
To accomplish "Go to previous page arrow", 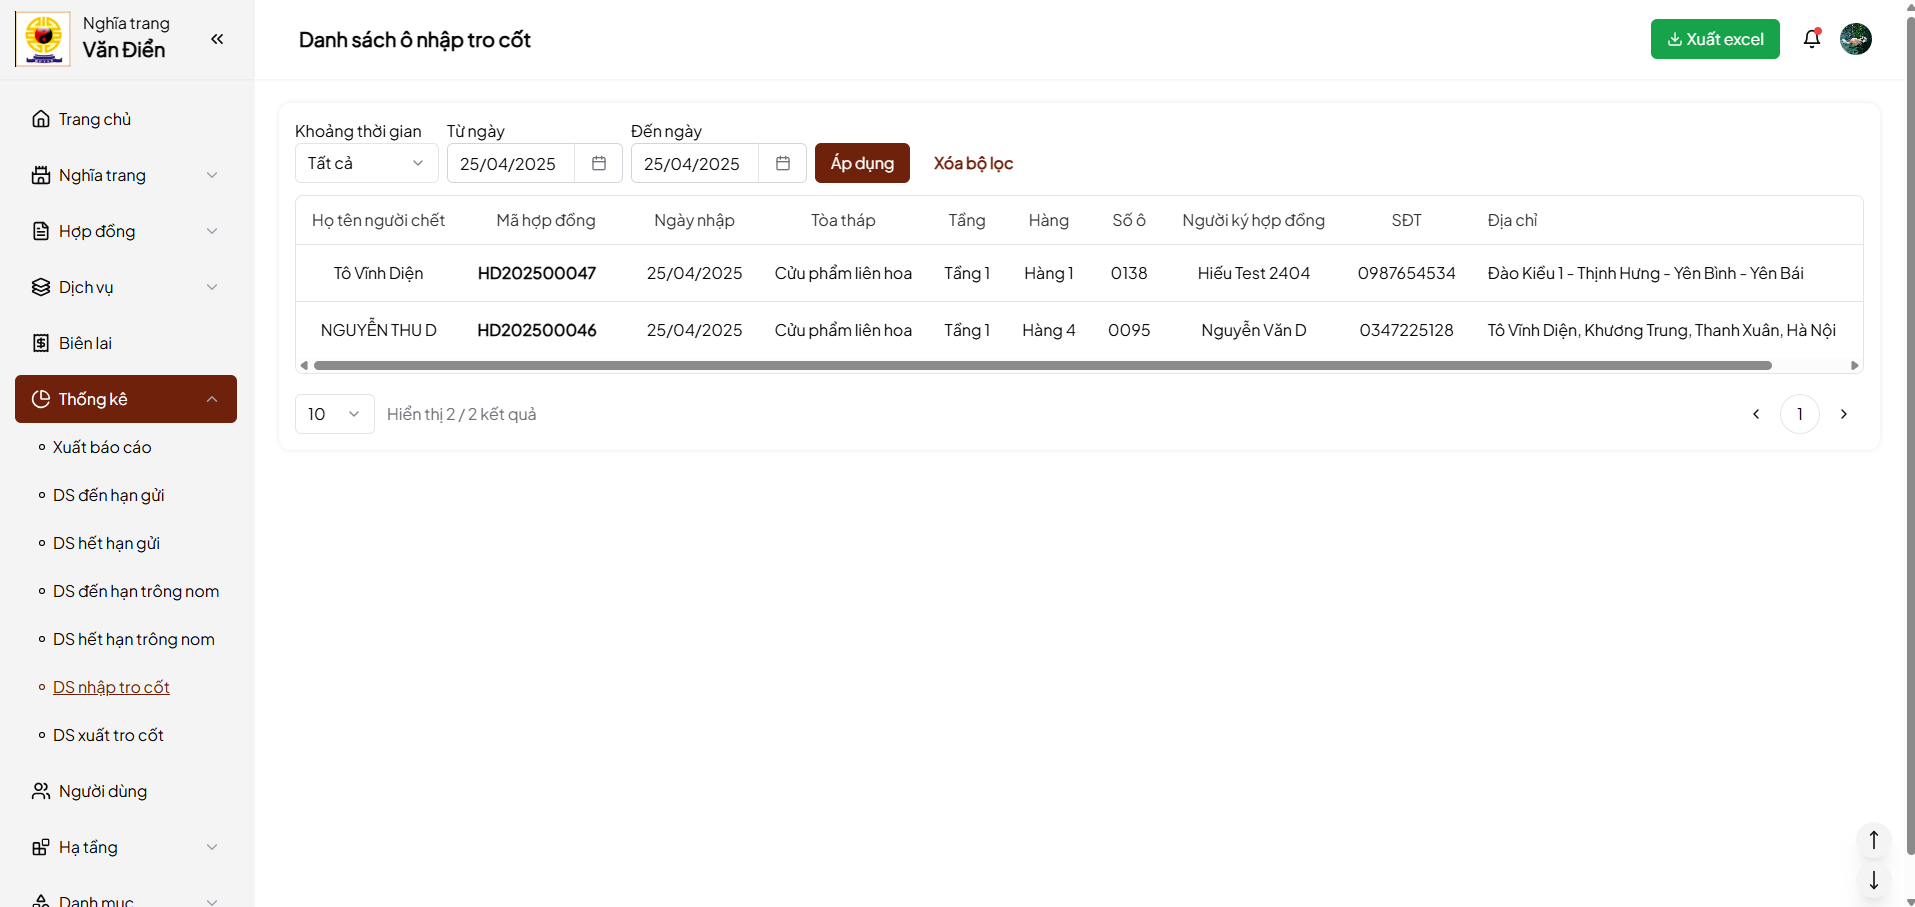I will [1756, 414].
